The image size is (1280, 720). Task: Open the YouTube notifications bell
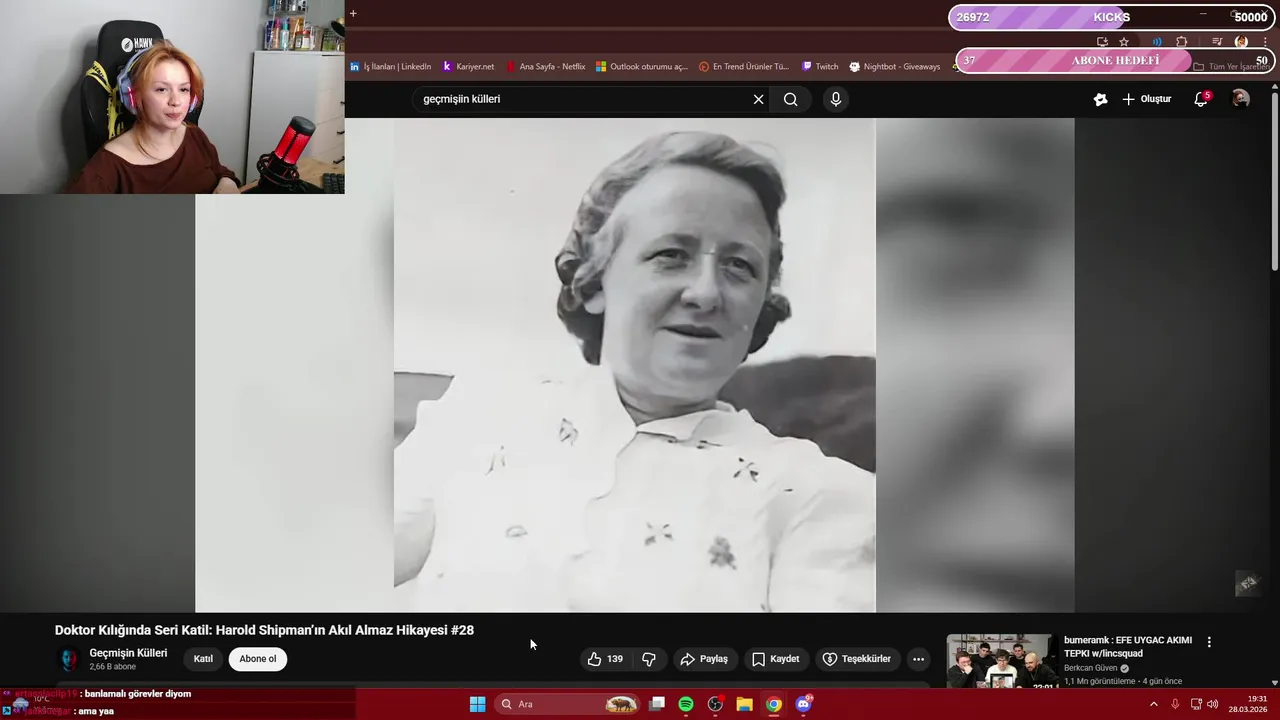(1202, 99)
